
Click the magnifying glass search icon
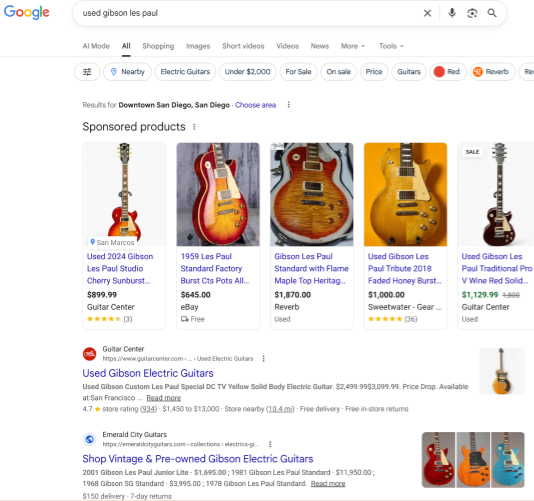492,13
